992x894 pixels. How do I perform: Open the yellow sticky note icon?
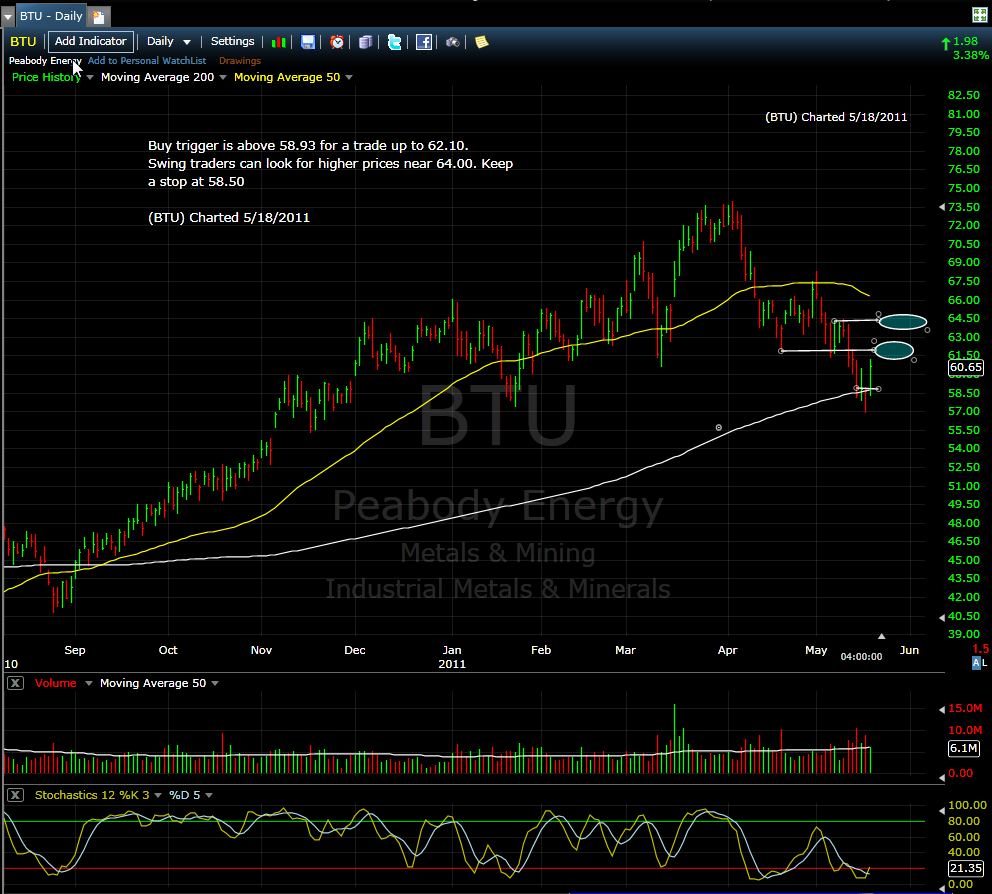tap(481, 42)
